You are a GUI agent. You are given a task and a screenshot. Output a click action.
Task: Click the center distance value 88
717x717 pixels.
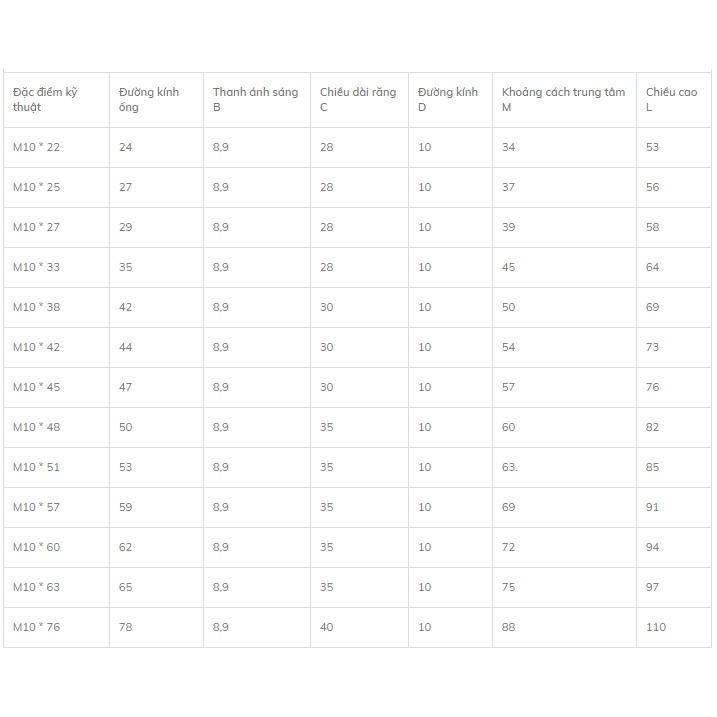[x=508, y=627]
